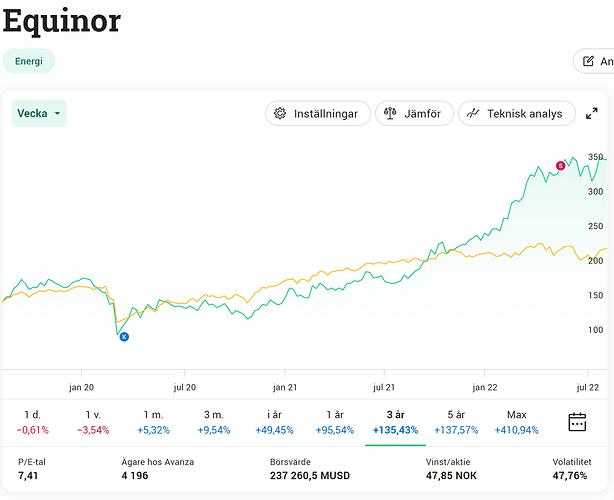Click the gear icon in Inställningar
The width and height of the screenshot is (614, 500).
click(x=281, y=114)
